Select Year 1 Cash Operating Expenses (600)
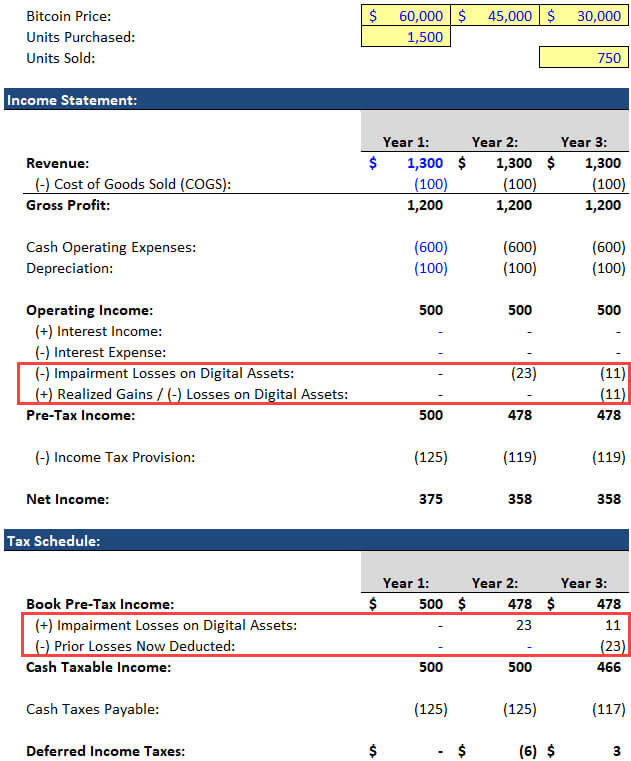This screenshot has height=761, width=631. point(431,248)
